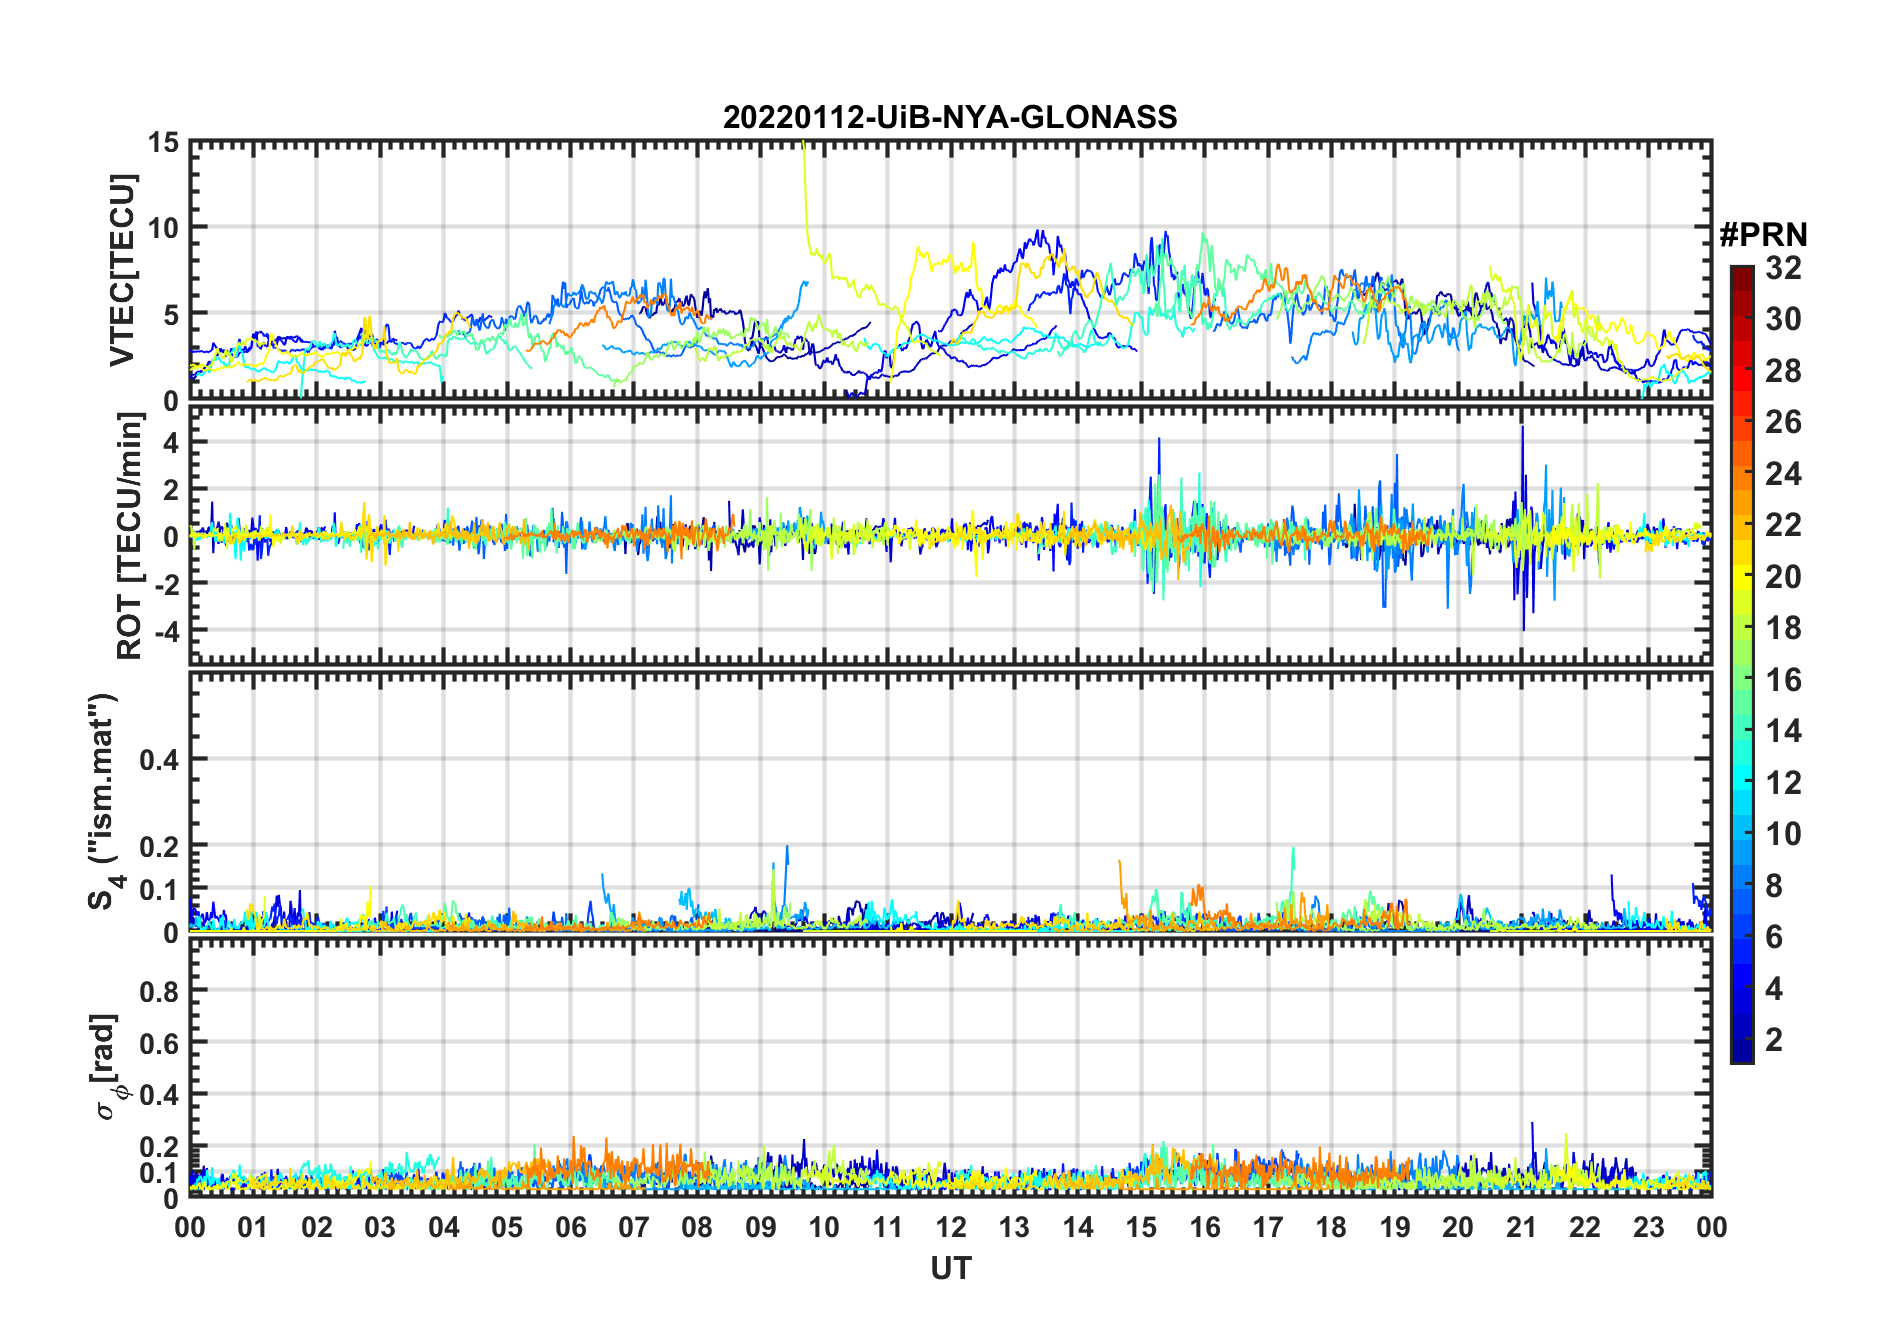Click colorbar tick label 2
Screen dimensions: 1902x1330
tap(1774, 1040)
